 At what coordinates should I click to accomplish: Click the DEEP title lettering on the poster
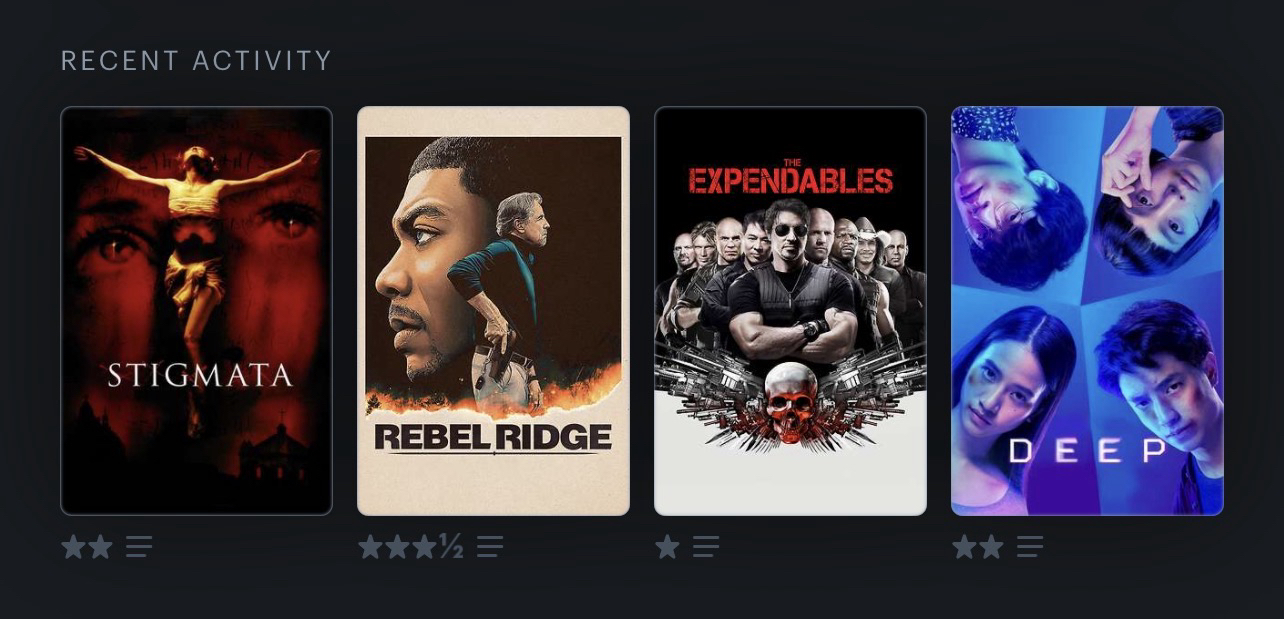[x=1087, y=451]
